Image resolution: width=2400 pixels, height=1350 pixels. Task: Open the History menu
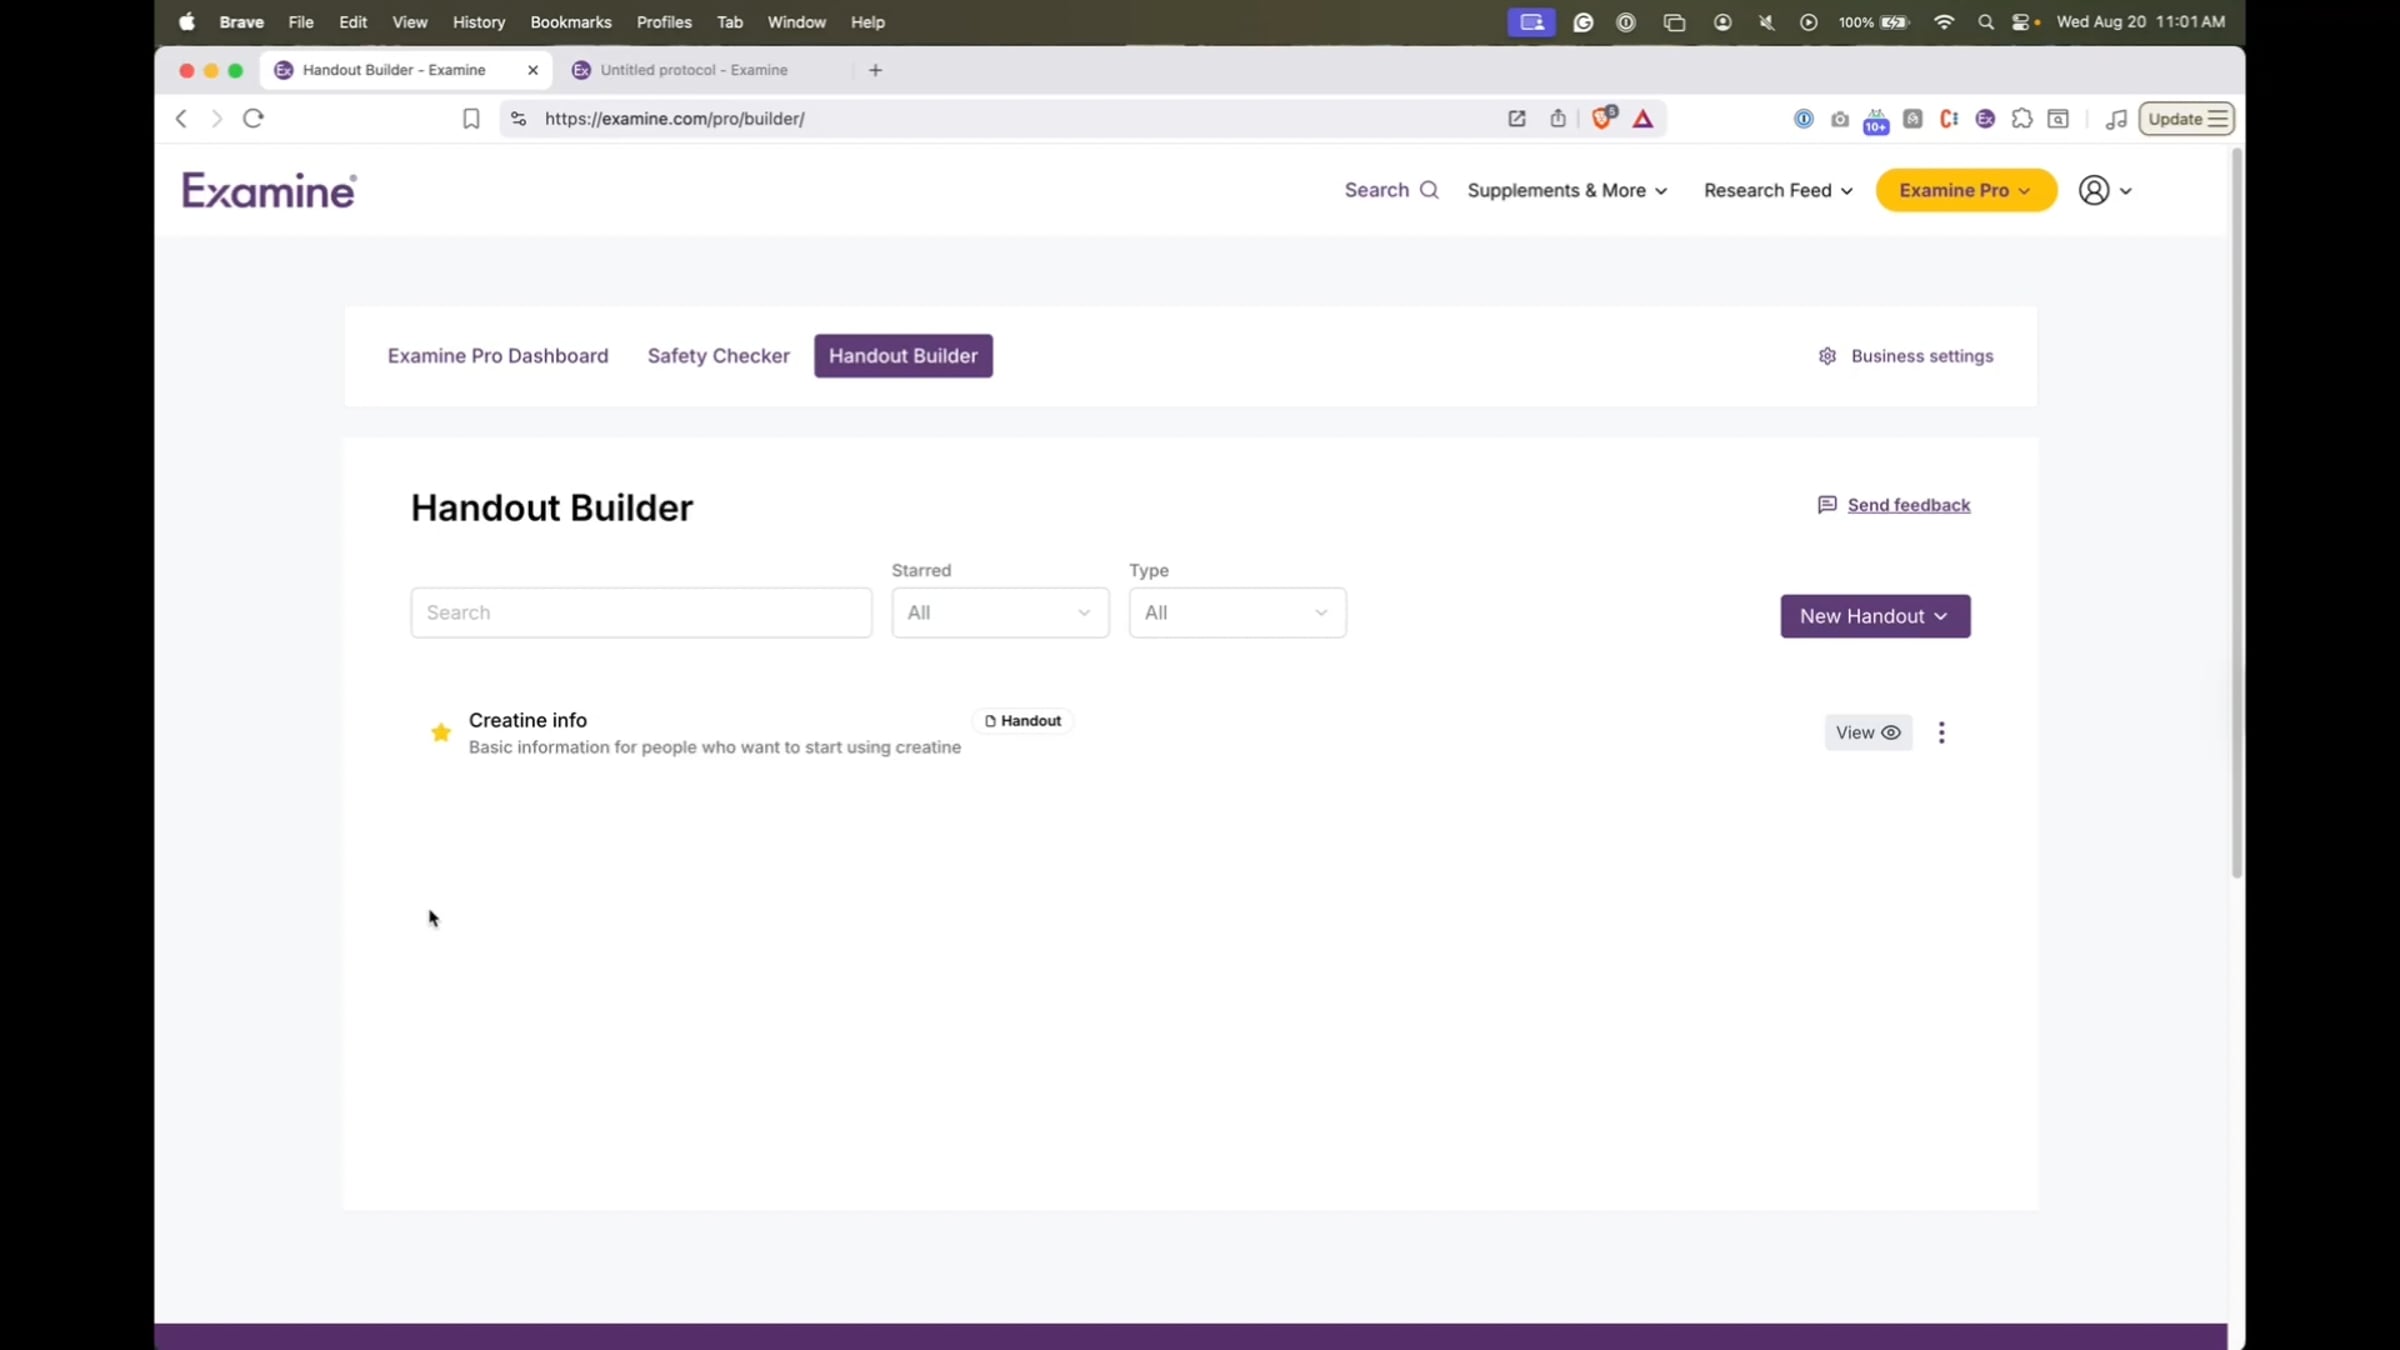click(x=478, y=22)
